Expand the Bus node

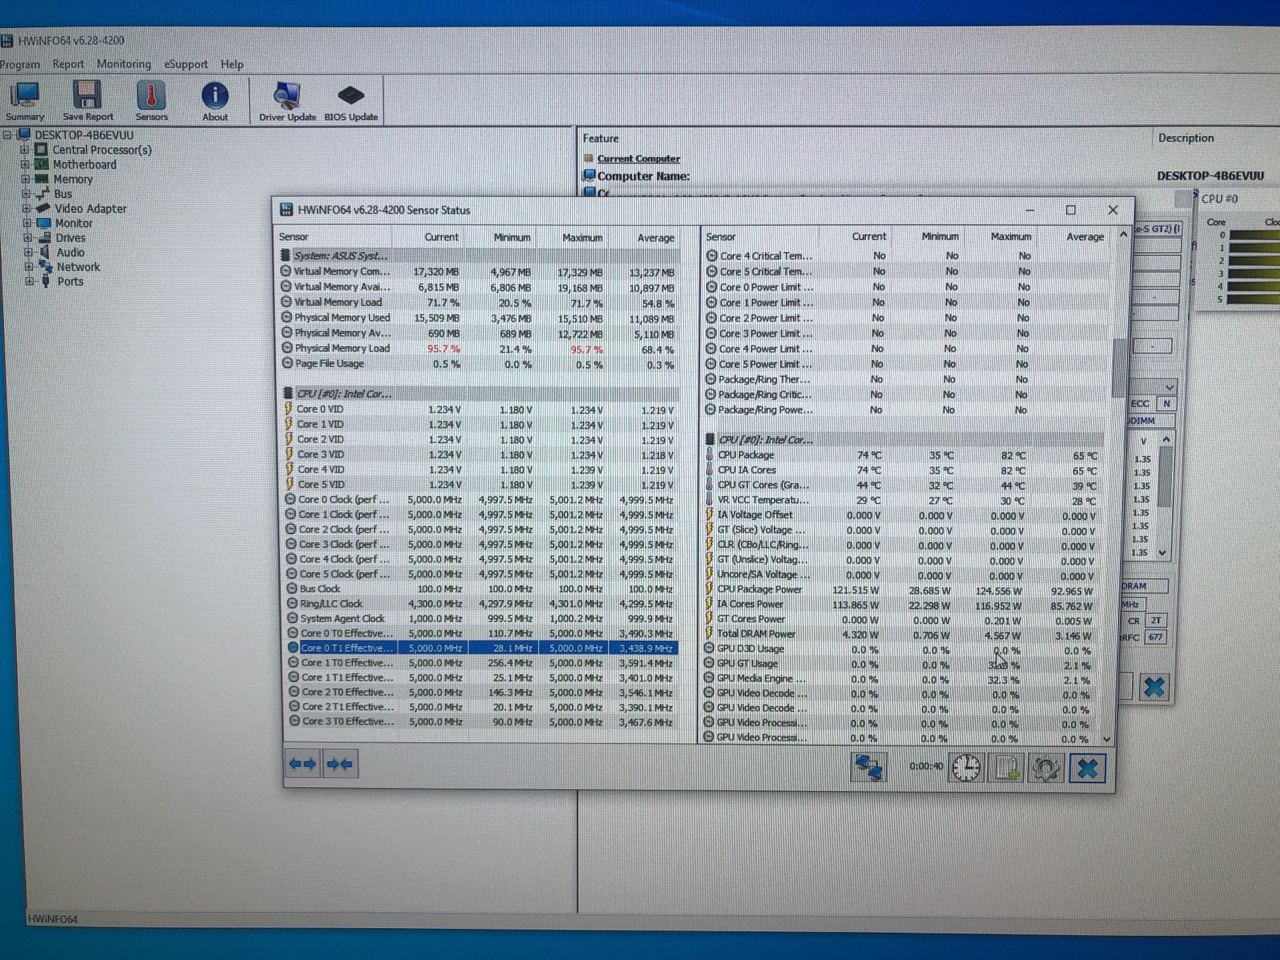[25, 193]
